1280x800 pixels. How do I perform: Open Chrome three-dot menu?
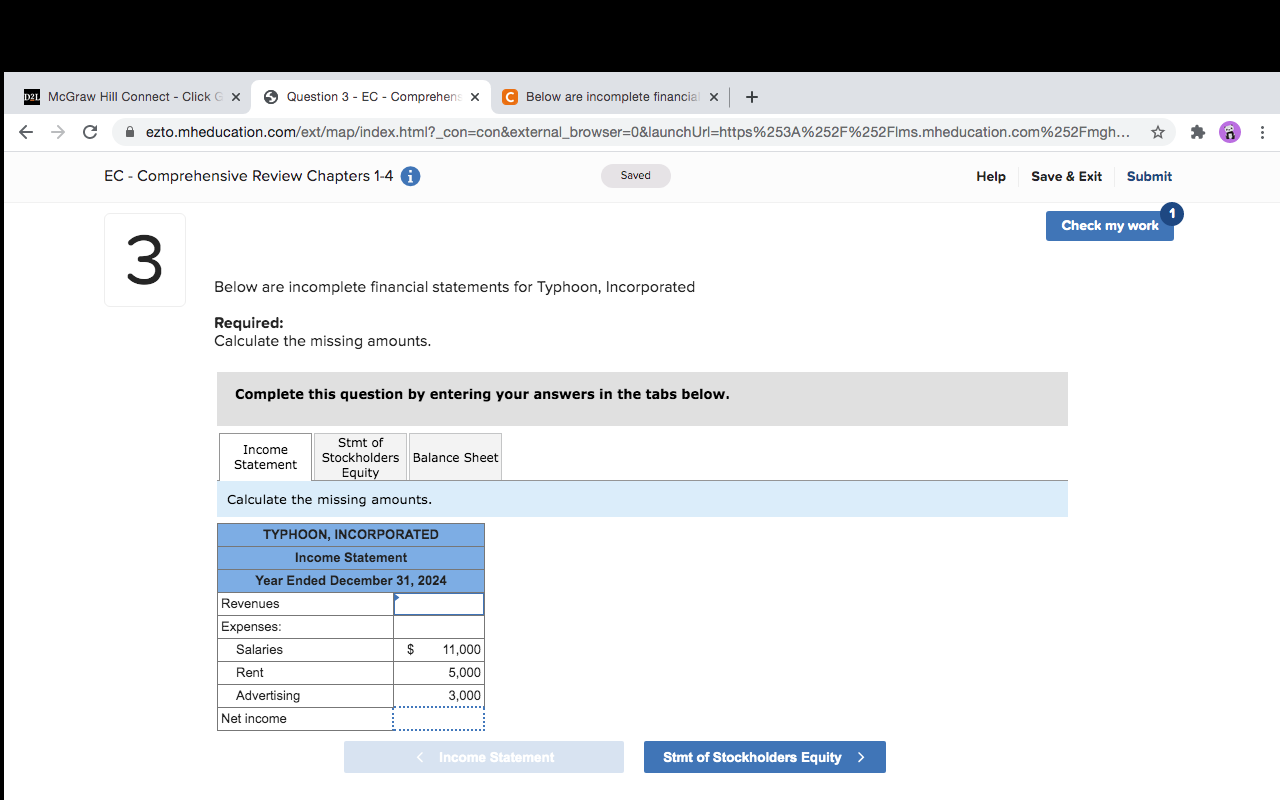1263,132
